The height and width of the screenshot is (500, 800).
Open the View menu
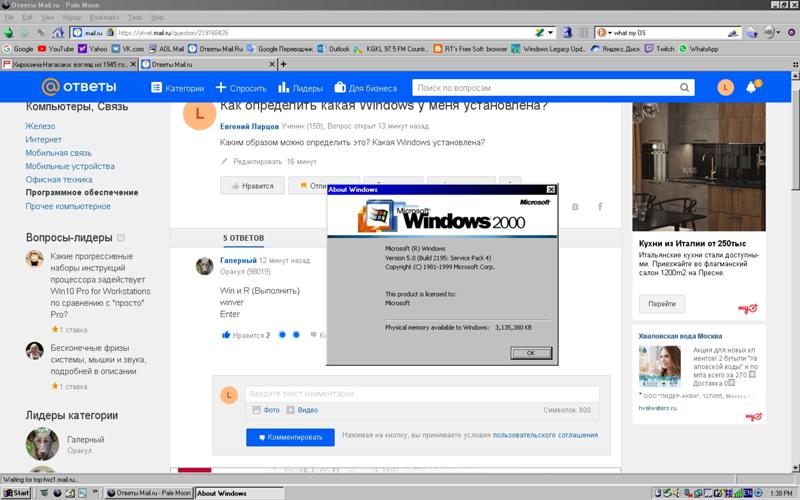(47, 17)
